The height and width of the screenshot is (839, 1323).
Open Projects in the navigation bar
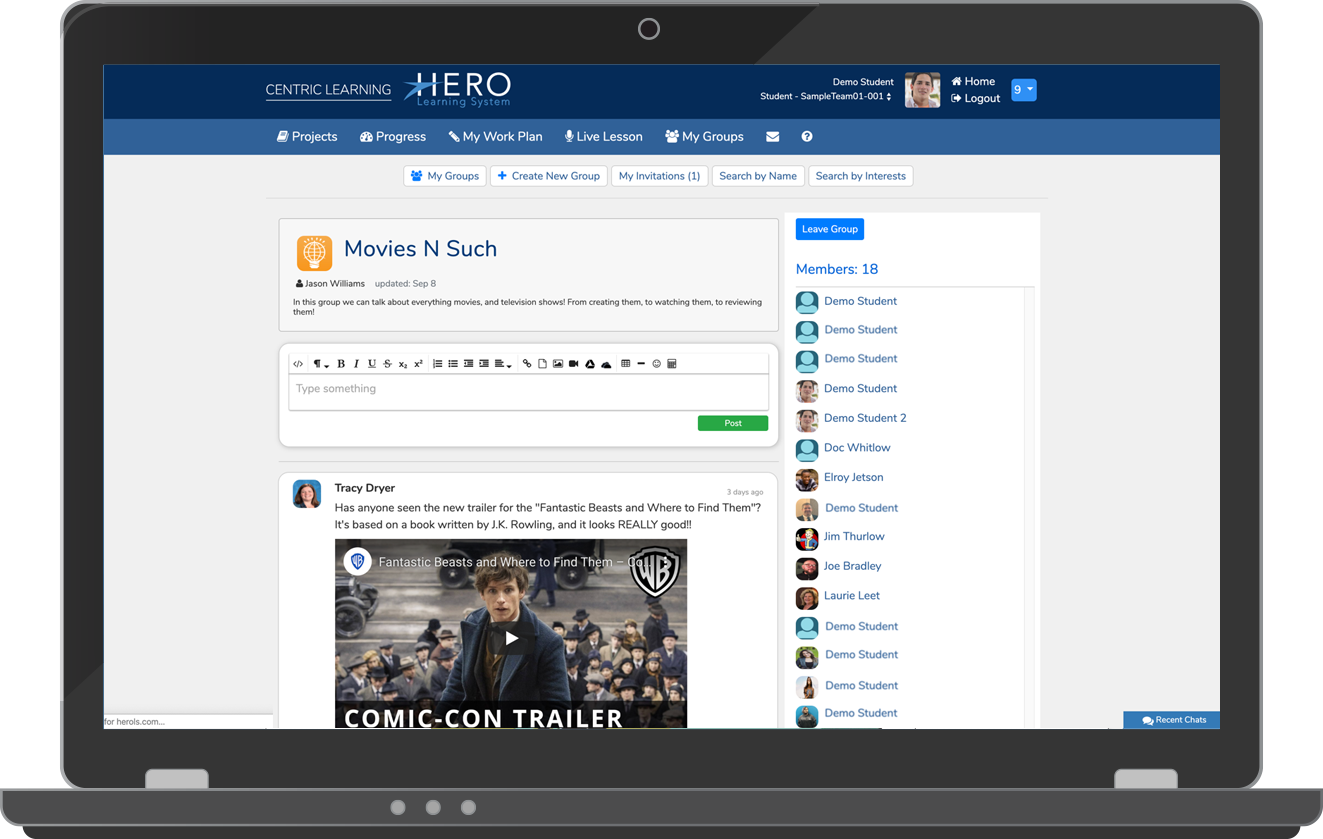[x=307, y=137]
